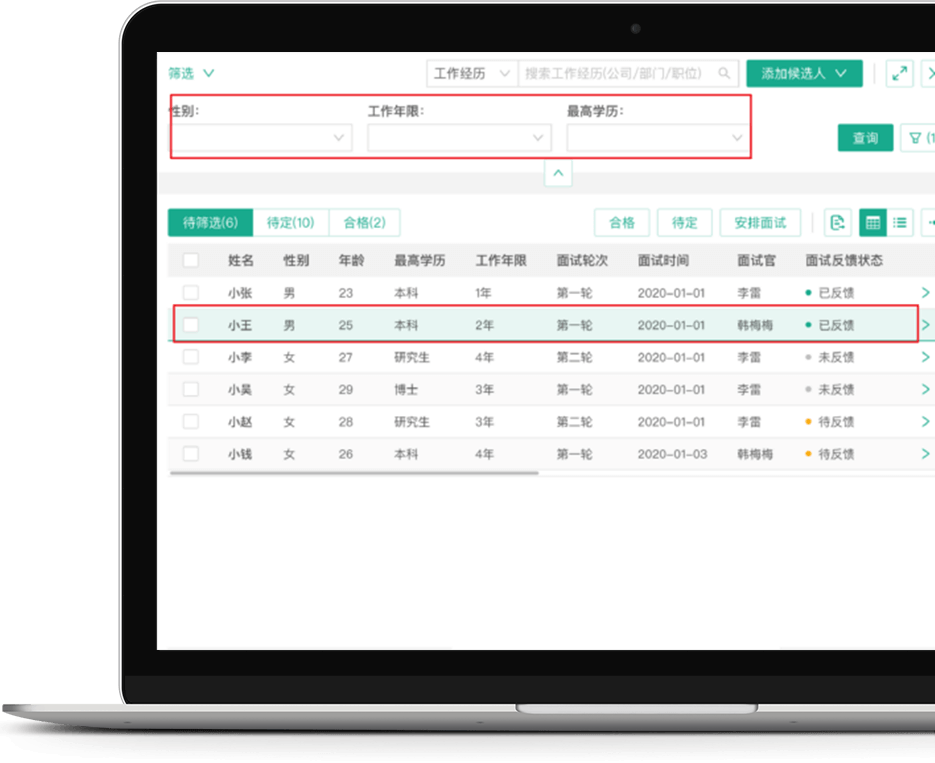Switch to the 合格(2) tab
Viewport: 935px width, 763px height.
click(364, 223)
